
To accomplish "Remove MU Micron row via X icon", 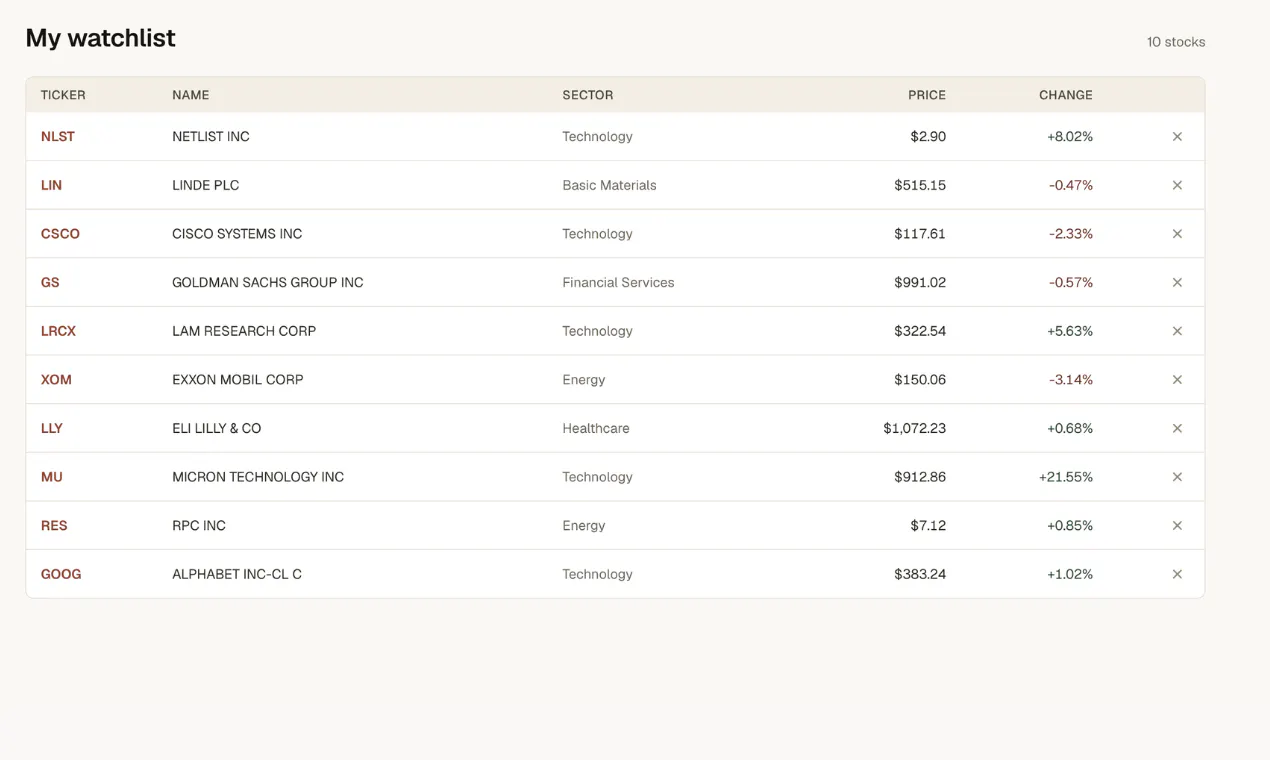I will pos(1177,477).
